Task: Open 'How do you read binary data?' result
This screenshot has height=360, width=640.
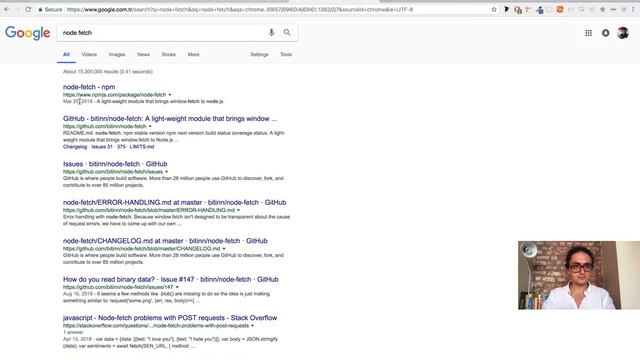Action: tap(171, 280)
